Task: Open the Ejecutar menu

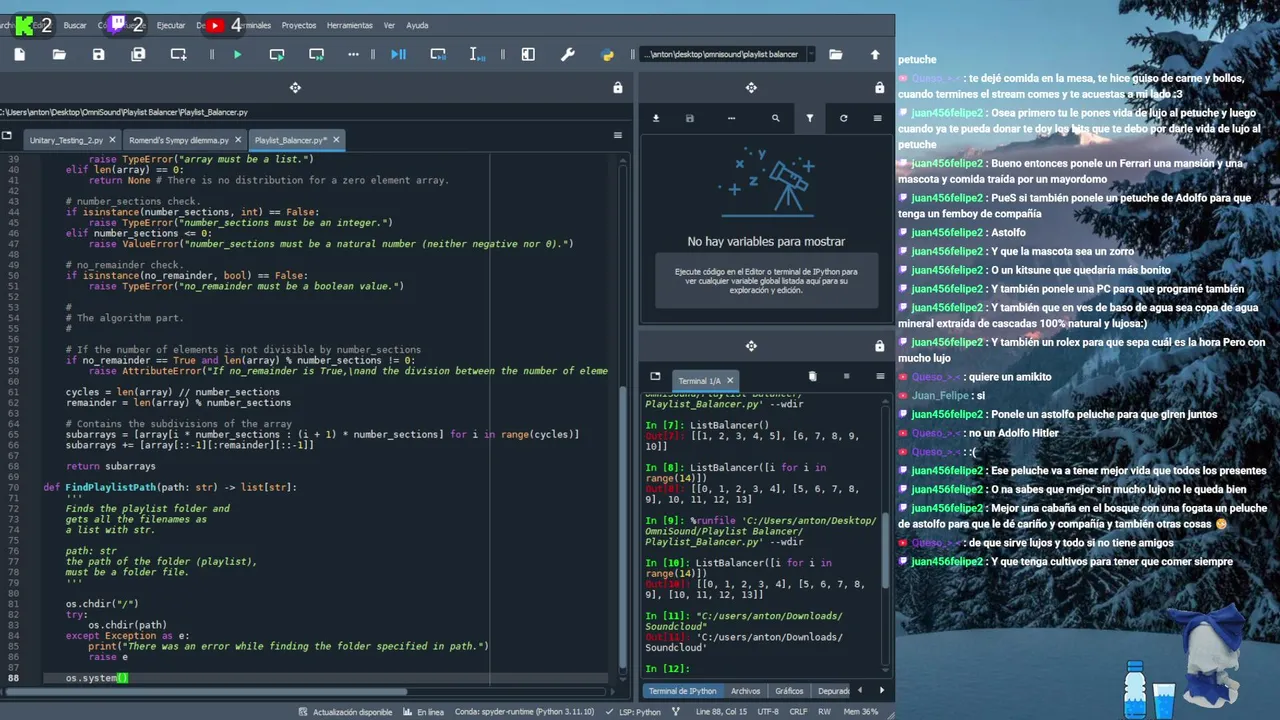Action: 171,25
